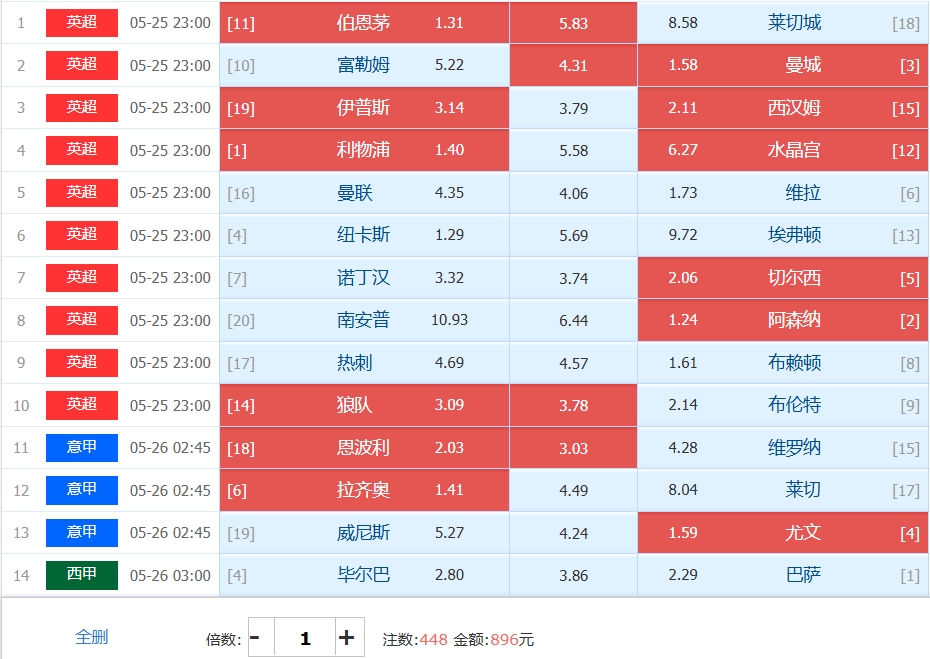Unselect 水晶宫 away win at 6.27
This screenshot has height=659, width=930.
(783, 150)
